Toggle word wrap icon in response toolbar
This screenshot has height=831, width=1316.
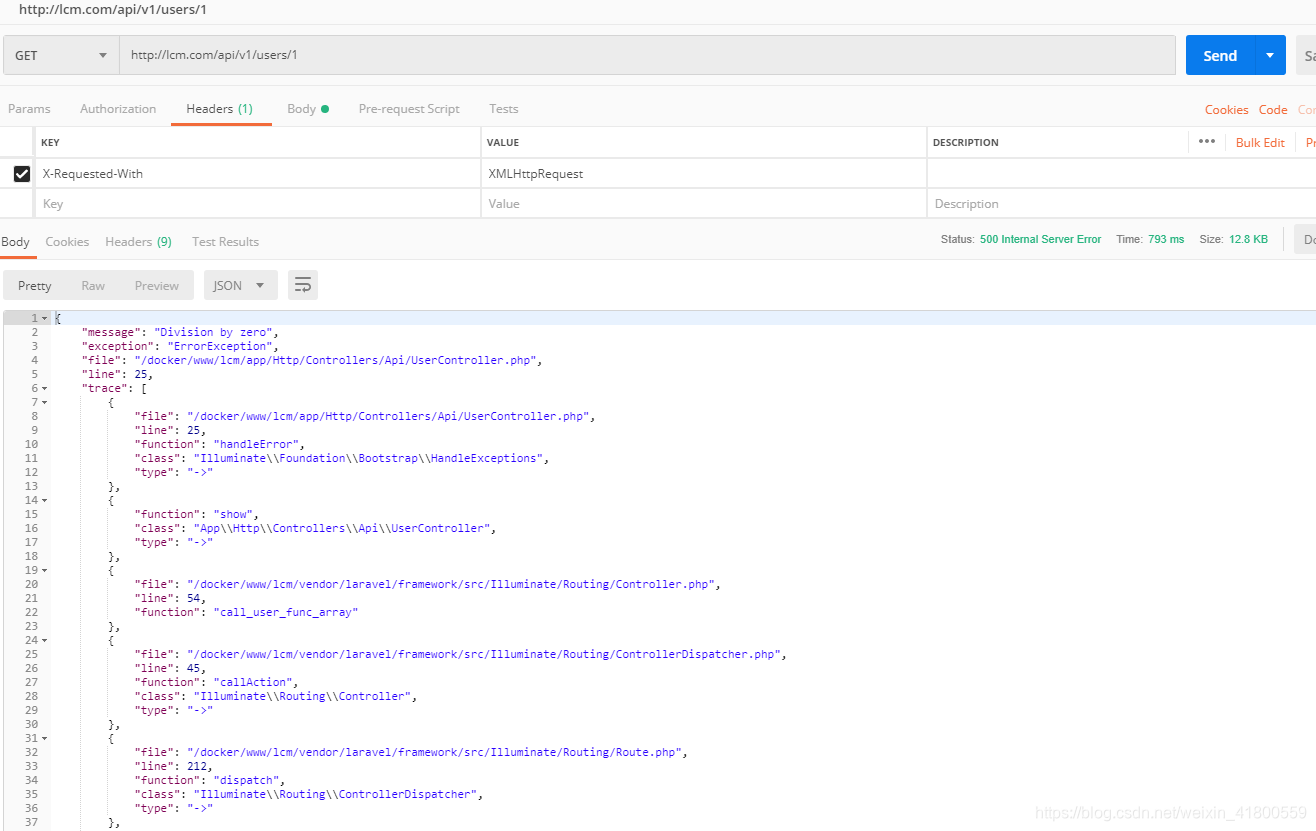[x=302, y=285]
